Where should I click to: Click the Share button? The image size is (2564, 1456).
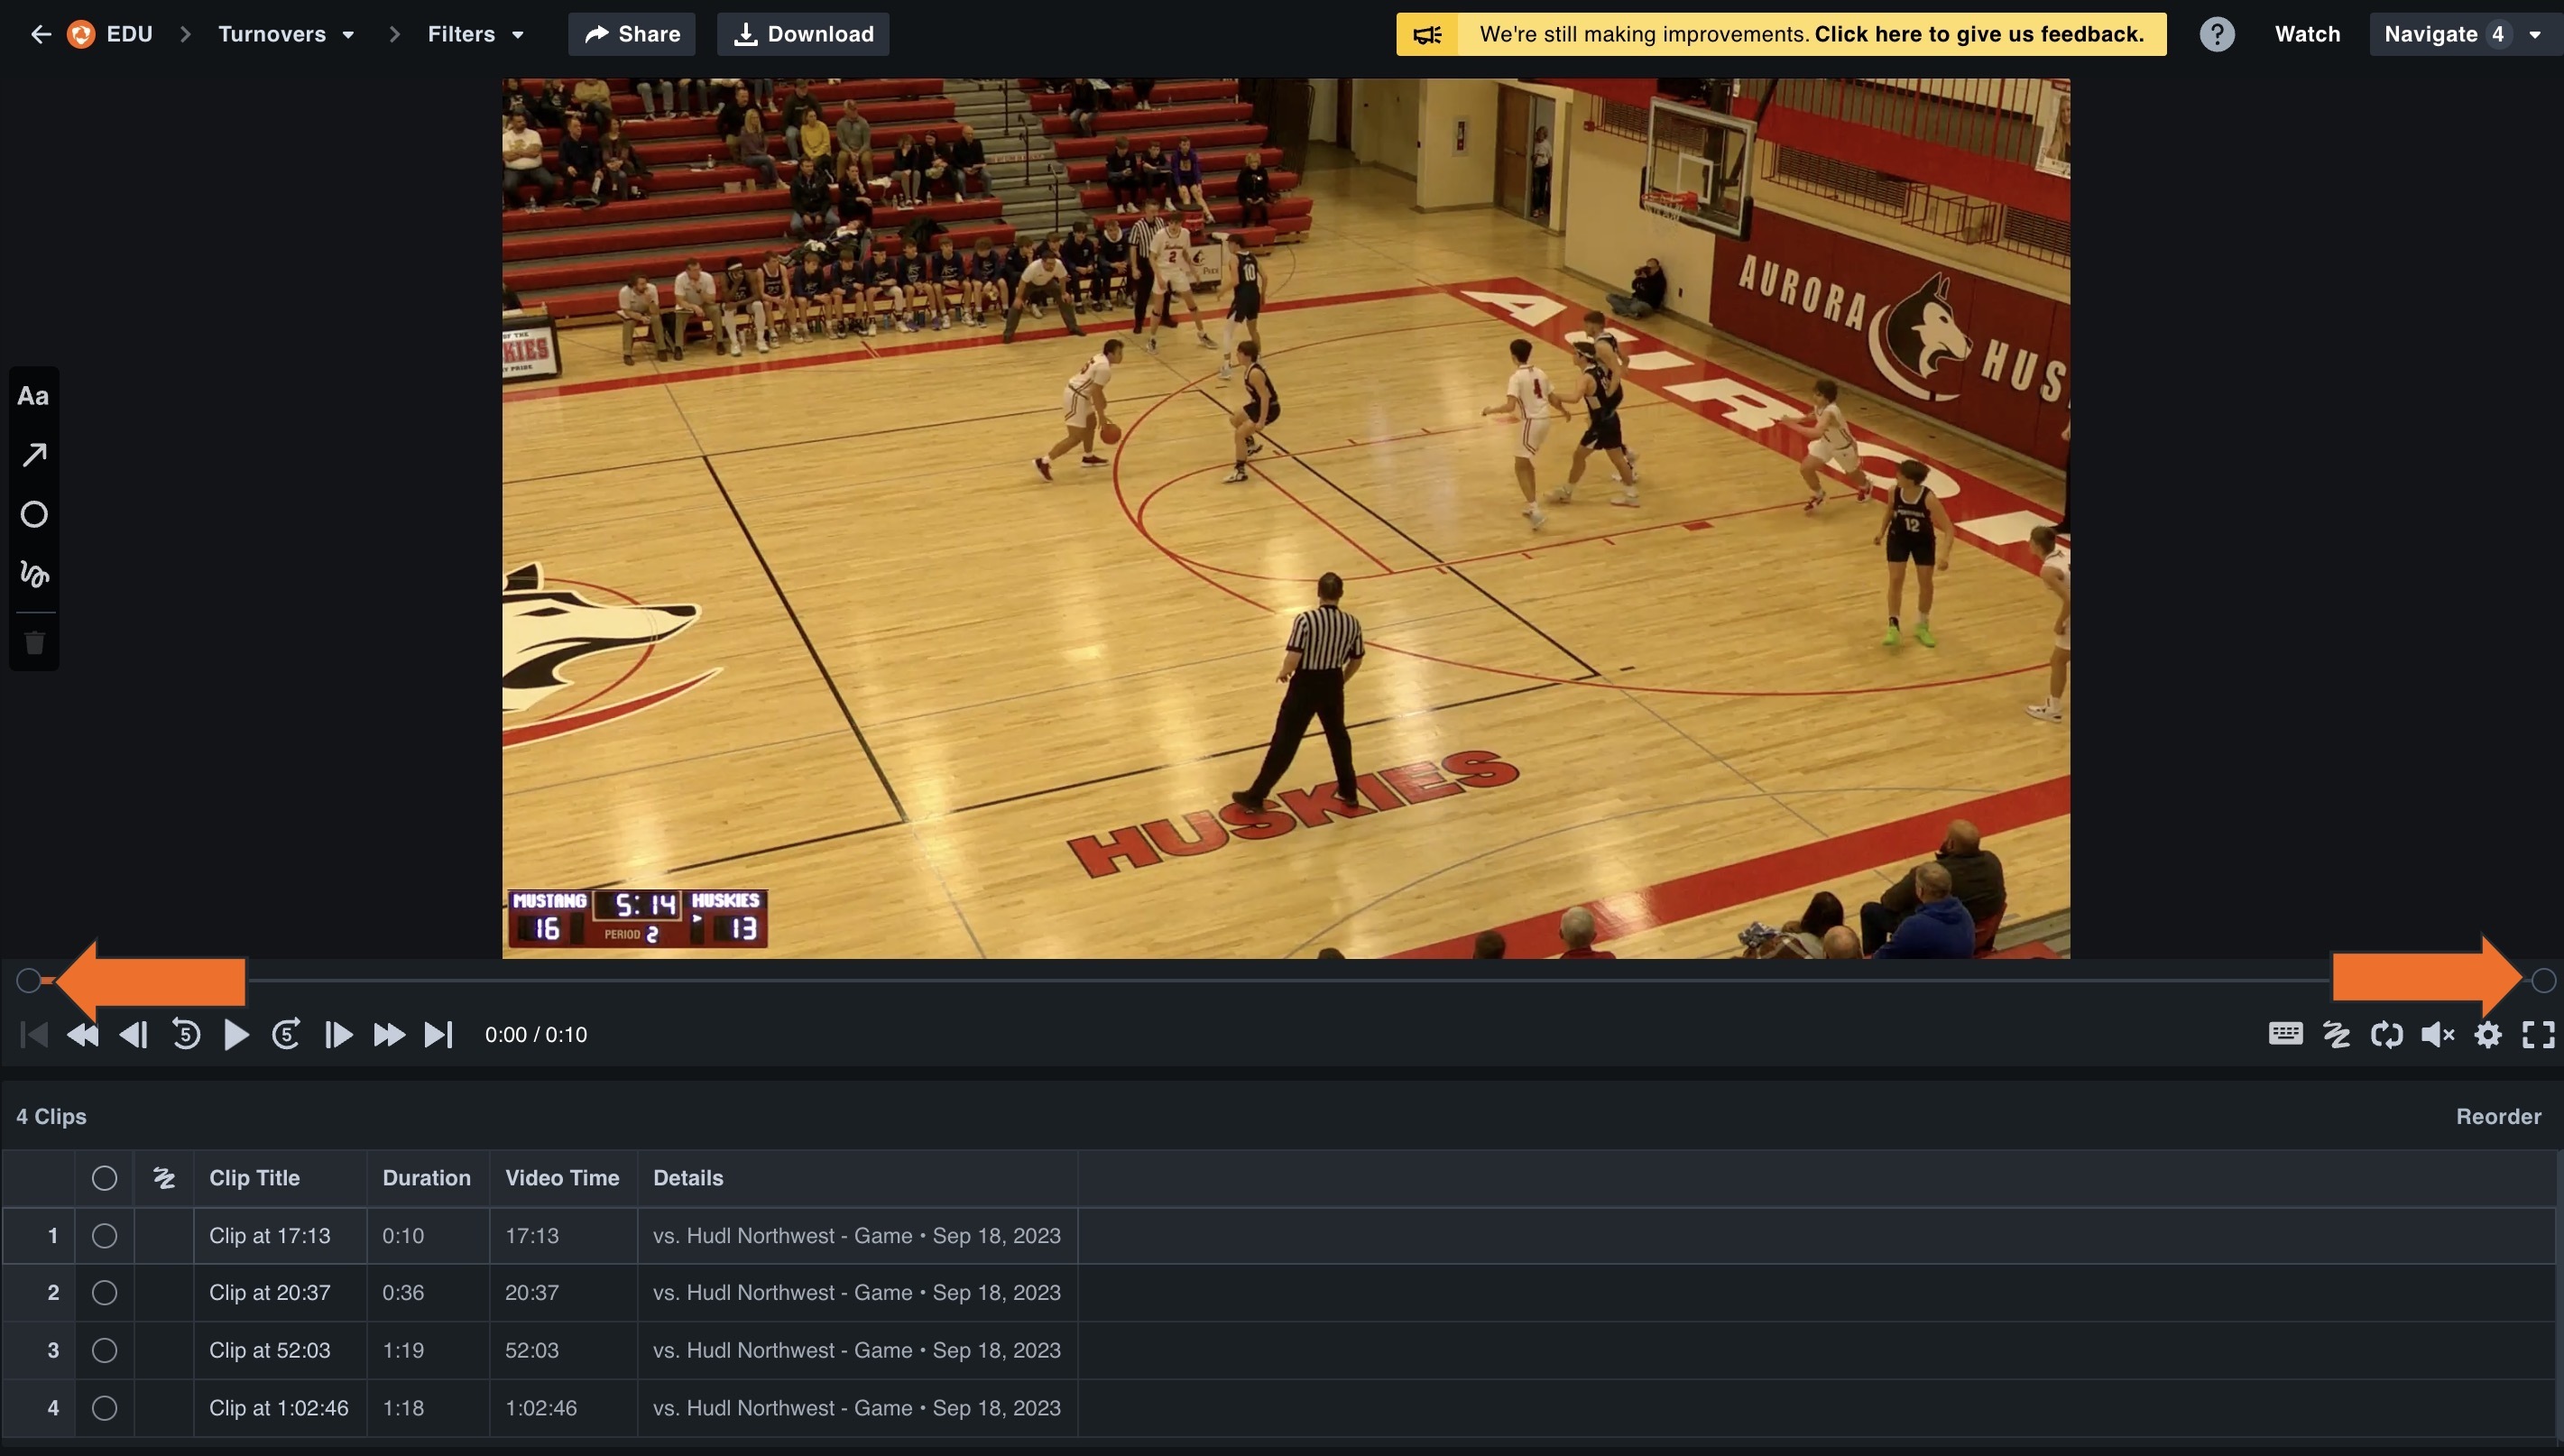pyautogui.click(x=631, y=33)
